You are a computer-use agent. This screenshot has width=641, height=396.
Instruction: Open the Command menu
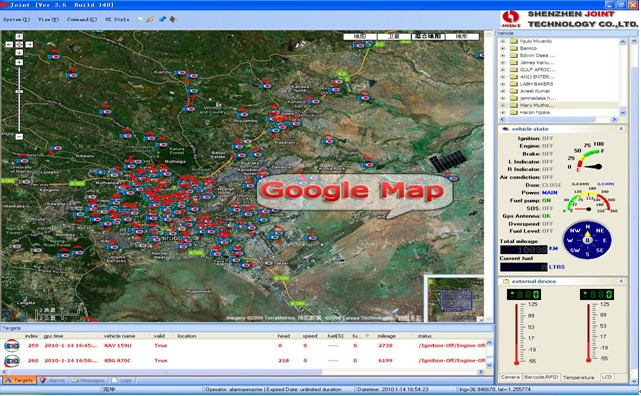click(x=82, y=19)
